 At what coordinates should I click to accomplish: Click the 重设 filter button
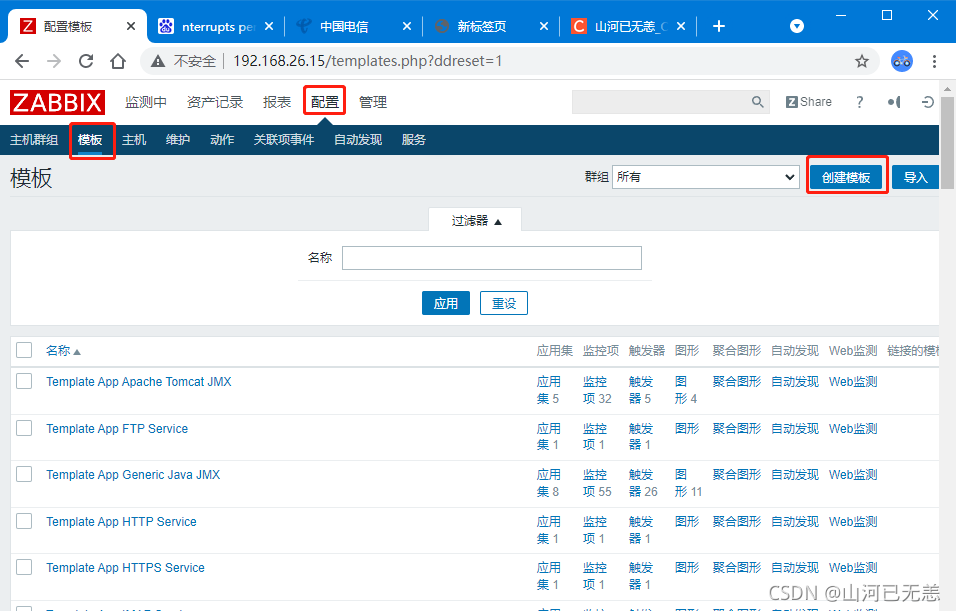pyautogui.click(x=504, y=303)
